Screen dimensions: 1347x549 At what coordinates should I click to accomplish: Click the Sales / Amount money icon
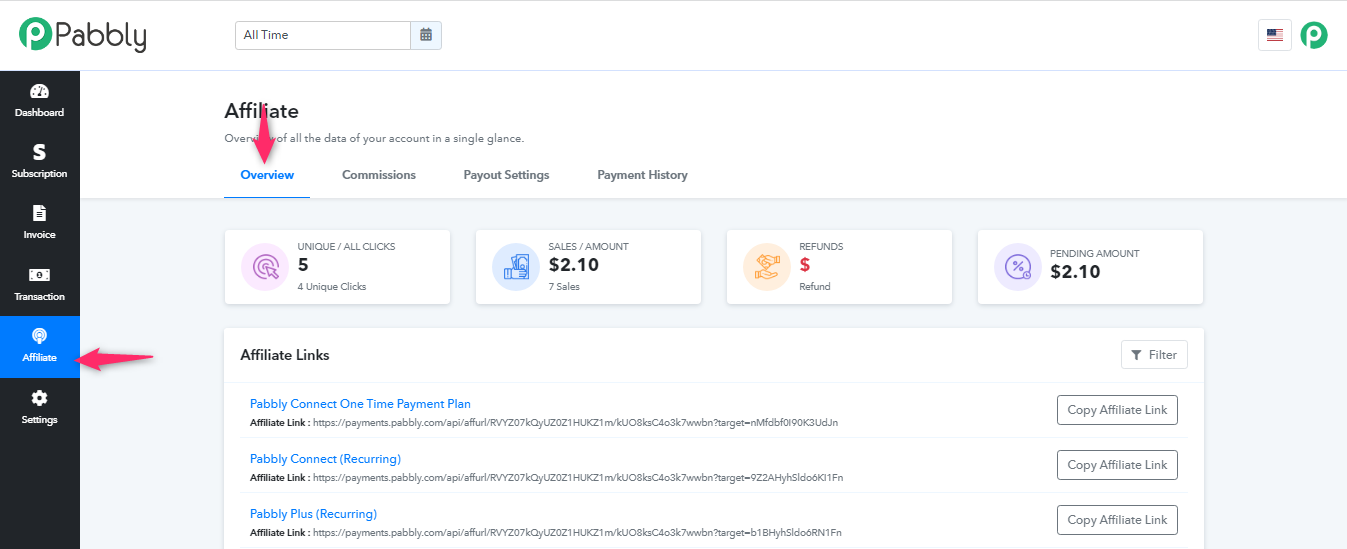[x=516, y=268]
